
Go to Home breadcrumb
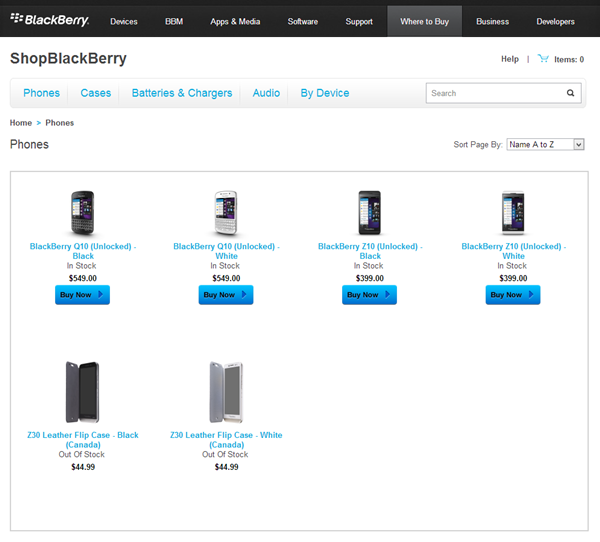coord(21,123)
